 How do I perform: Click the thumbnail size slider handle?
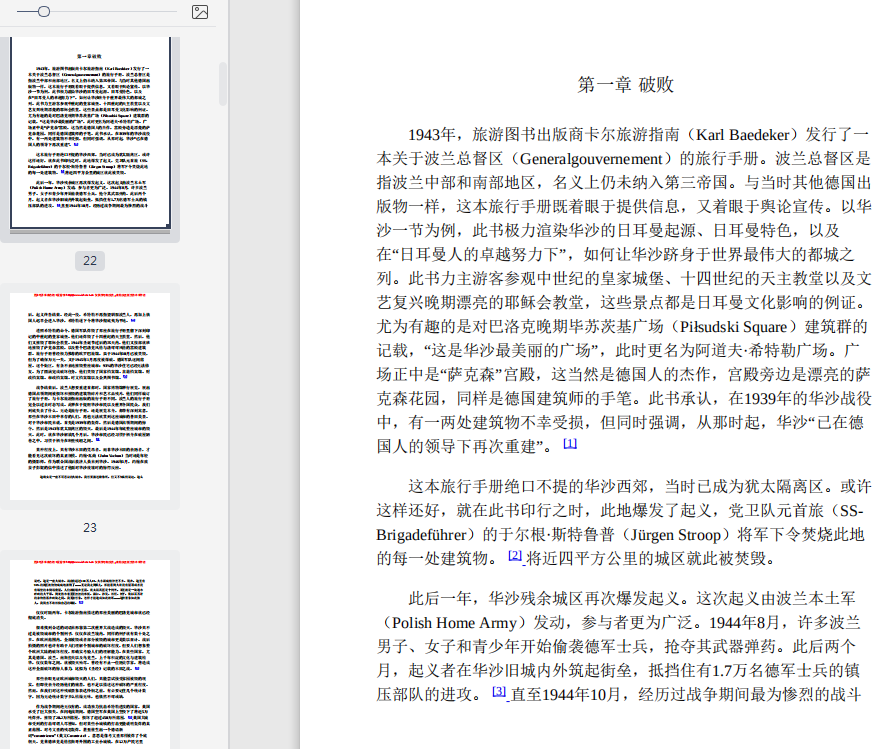pyautogui.click(x=44, y=11)
